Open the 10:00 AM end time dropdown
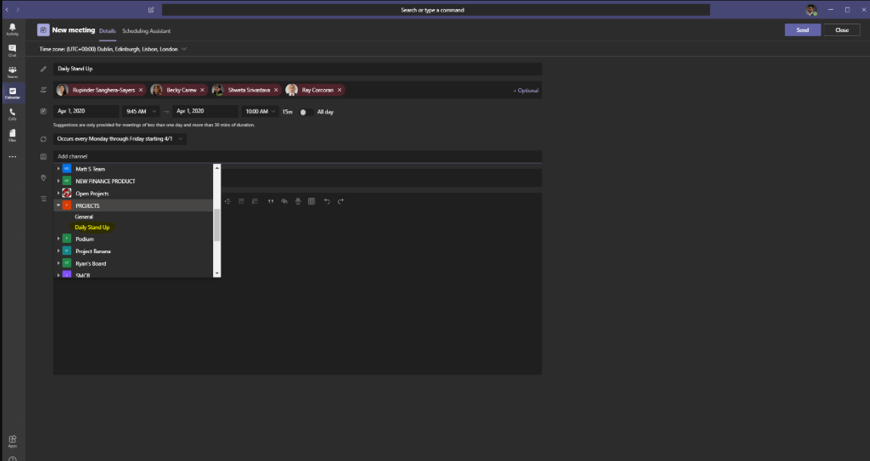The height and width of the screenshot is (461, 870). point(260,112)
